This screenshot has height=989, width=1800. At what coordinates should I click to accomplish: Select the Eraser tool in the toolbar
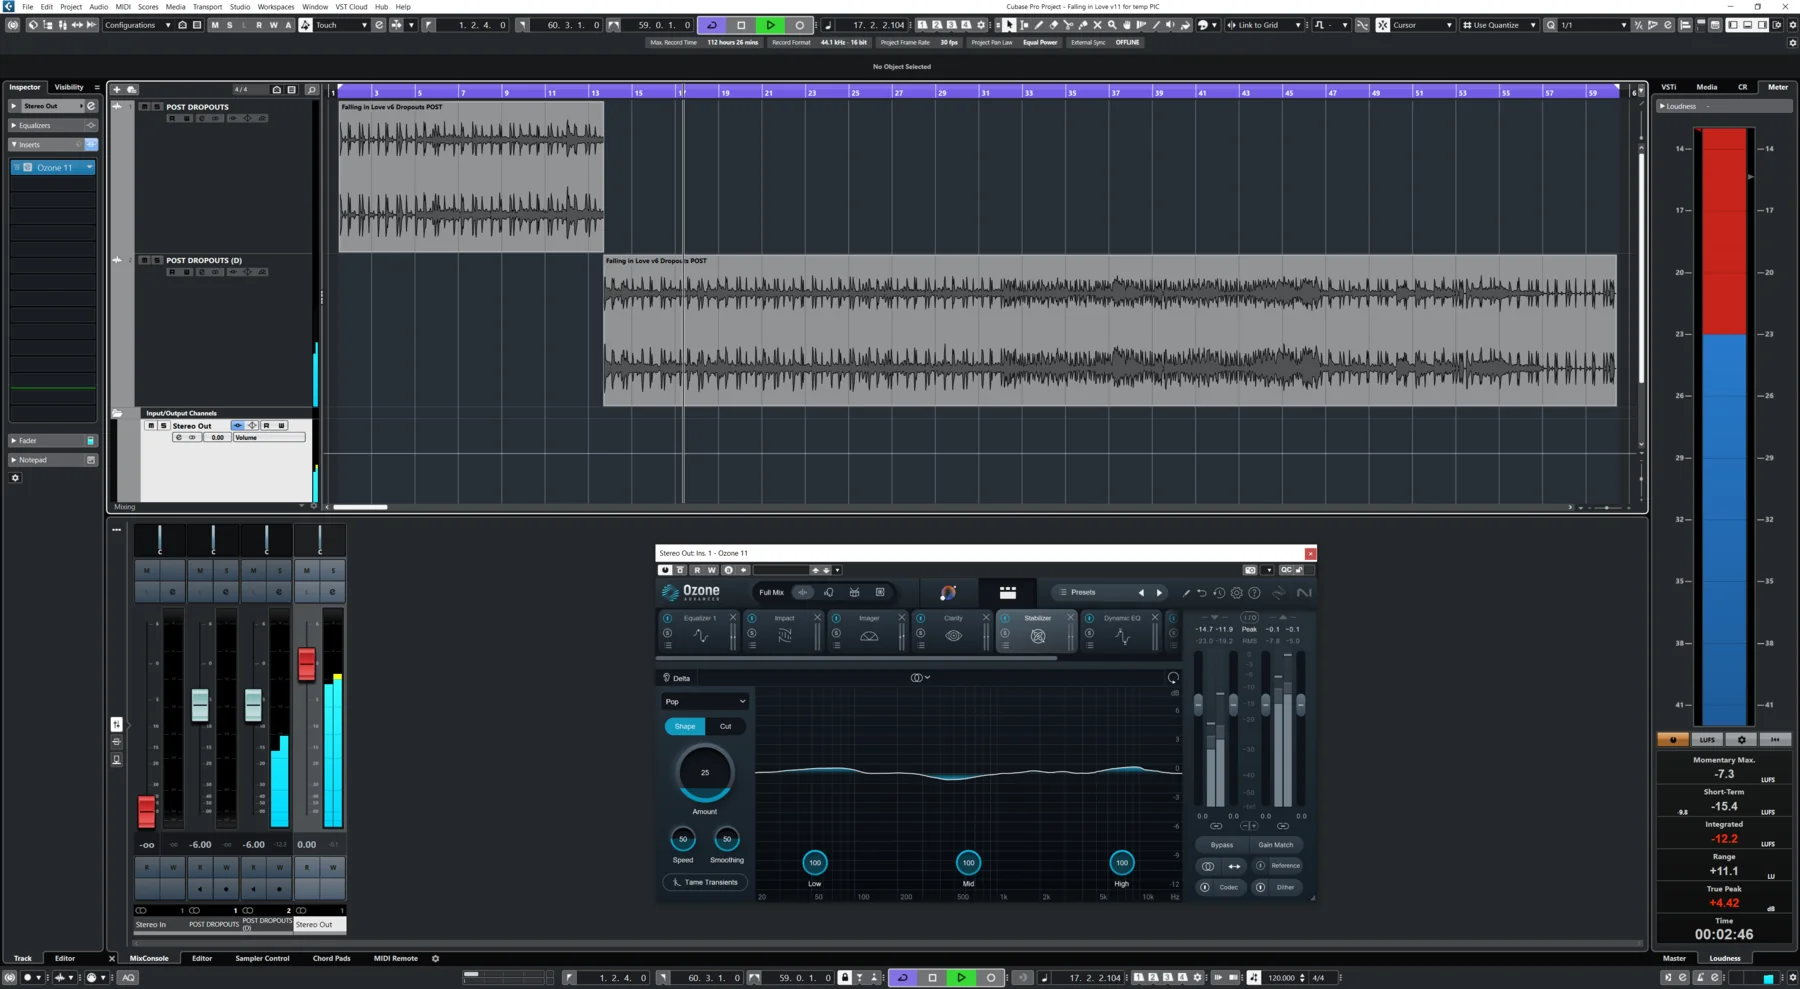click(x=1054, y=25)
